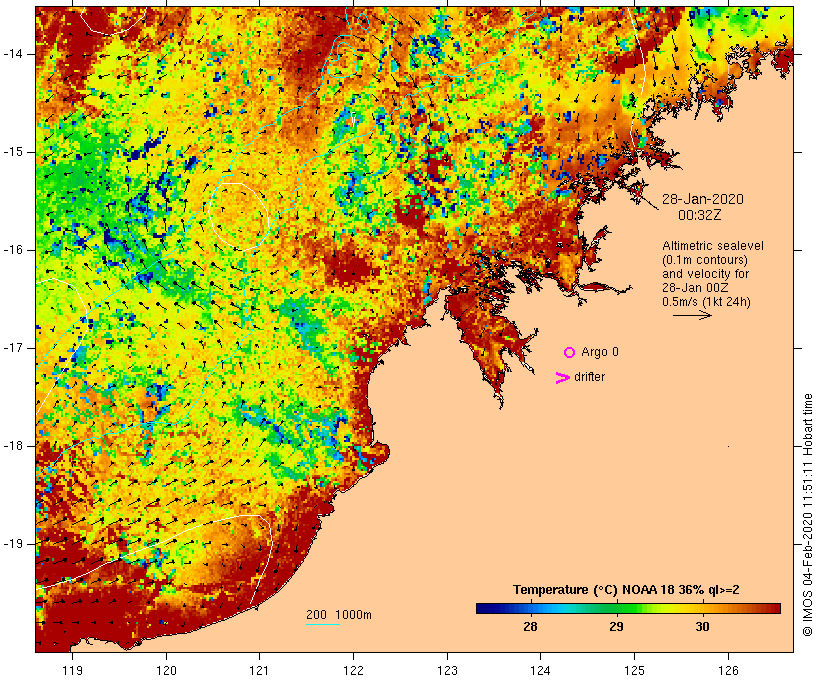Click the 'drifter' legend label
The image size is (820, 680).
click(589, 377)
